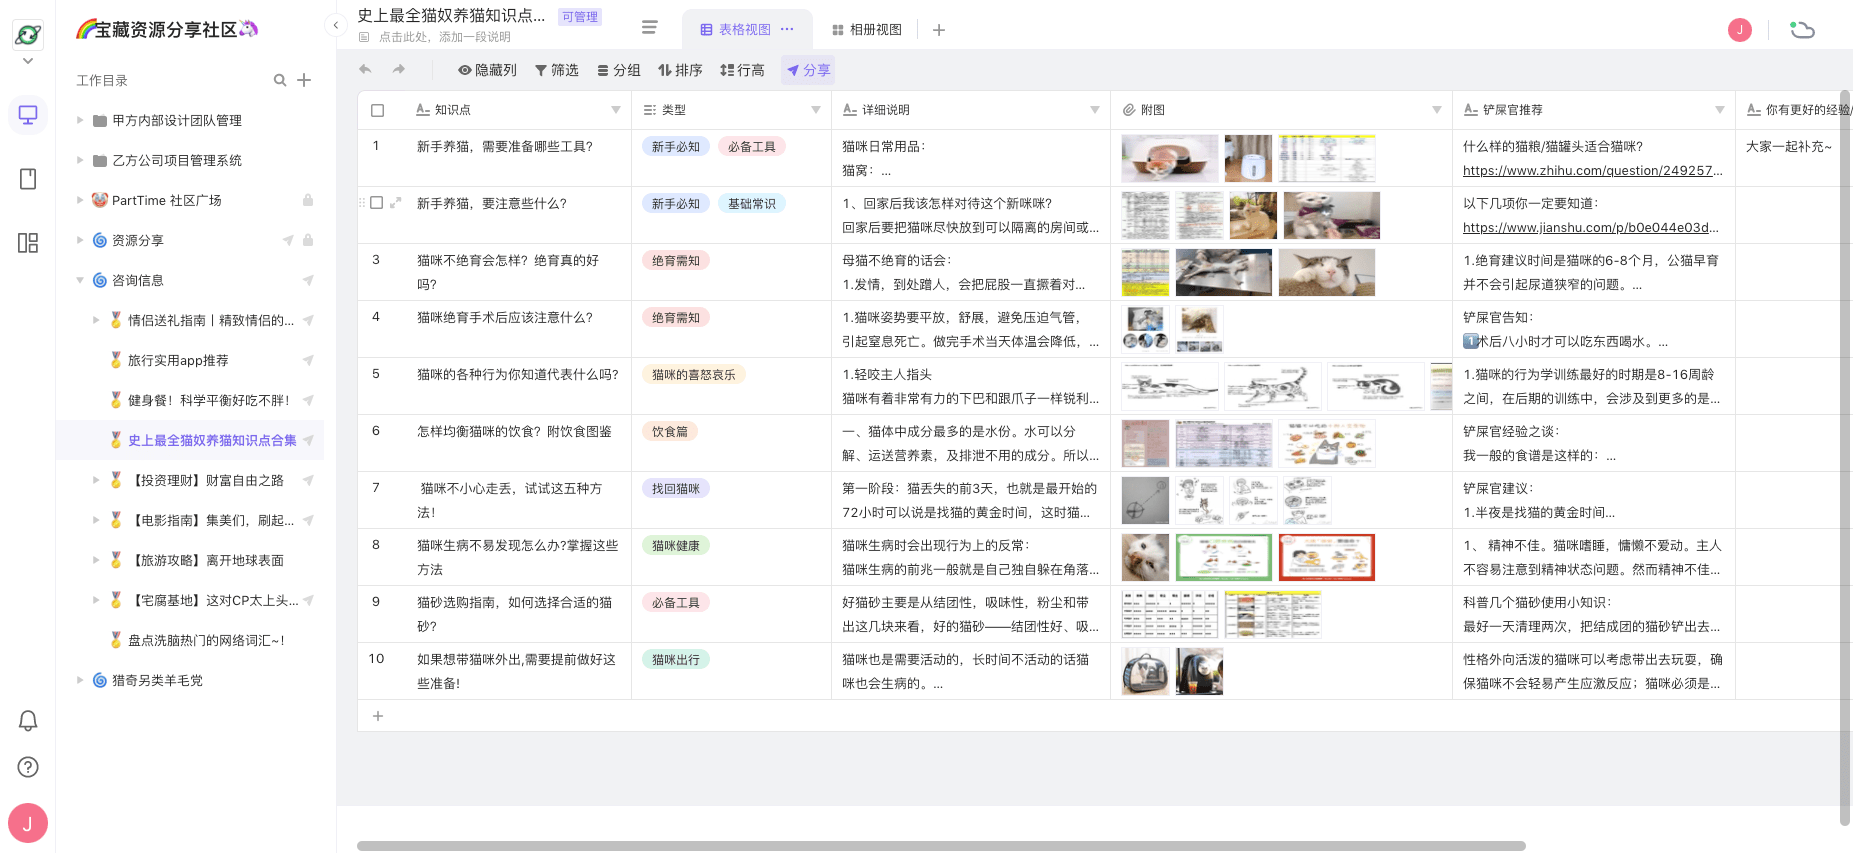
Task: Open 健身餐！科学平衡好吃不胖 in sidebar
Action: (x=209, y=400)
